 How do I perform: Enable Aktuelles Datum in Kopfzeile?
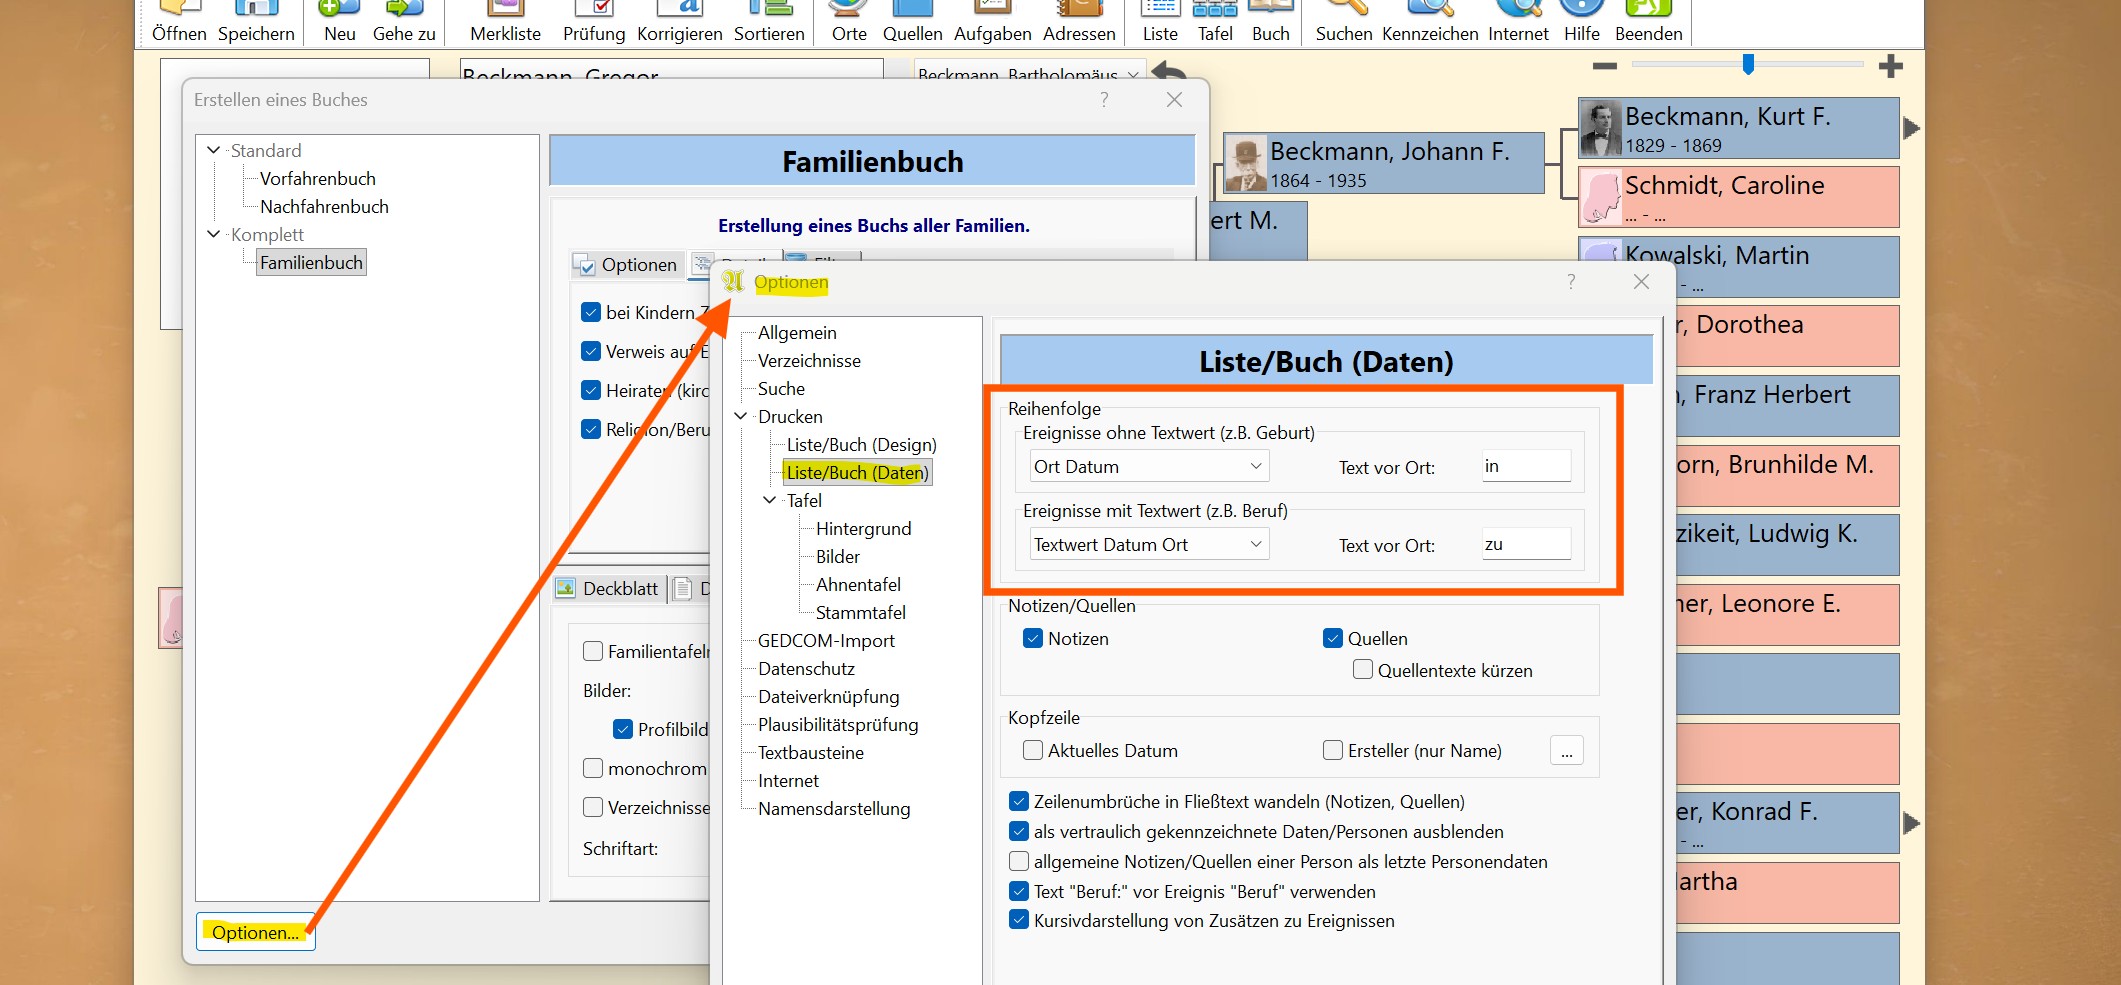pyautogui.click(x=1033, y=751)
